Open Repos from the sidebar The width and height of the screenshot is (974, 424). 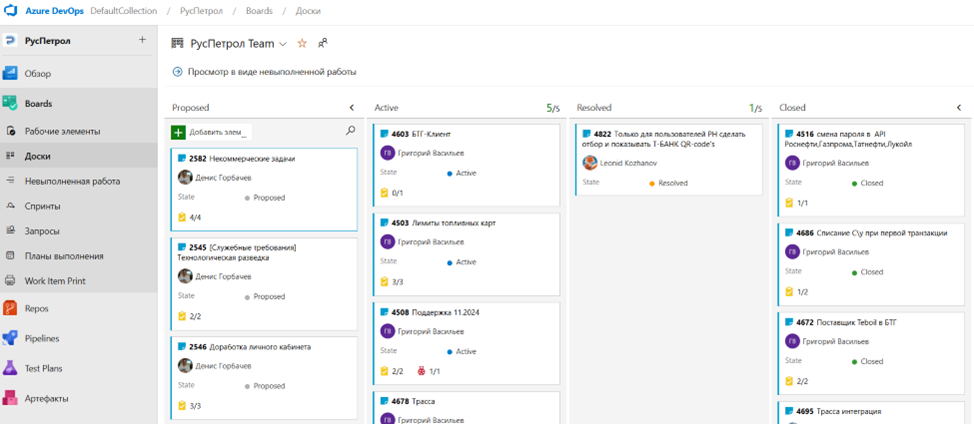(38, 309)
